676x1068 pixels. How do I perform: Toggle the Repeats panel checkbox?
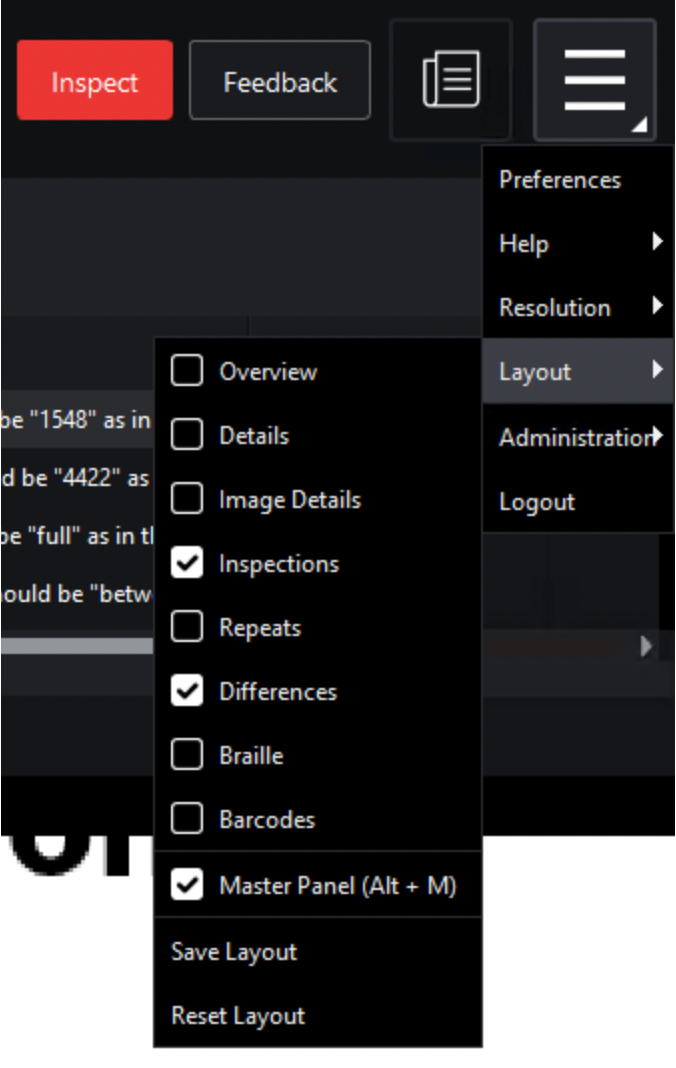tap(187, 627)
